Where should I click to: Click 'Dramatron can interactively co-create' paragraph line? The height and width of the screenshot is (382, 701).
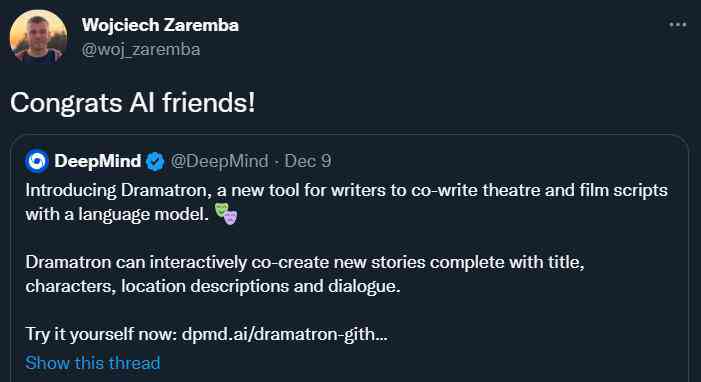coord(305,262)
